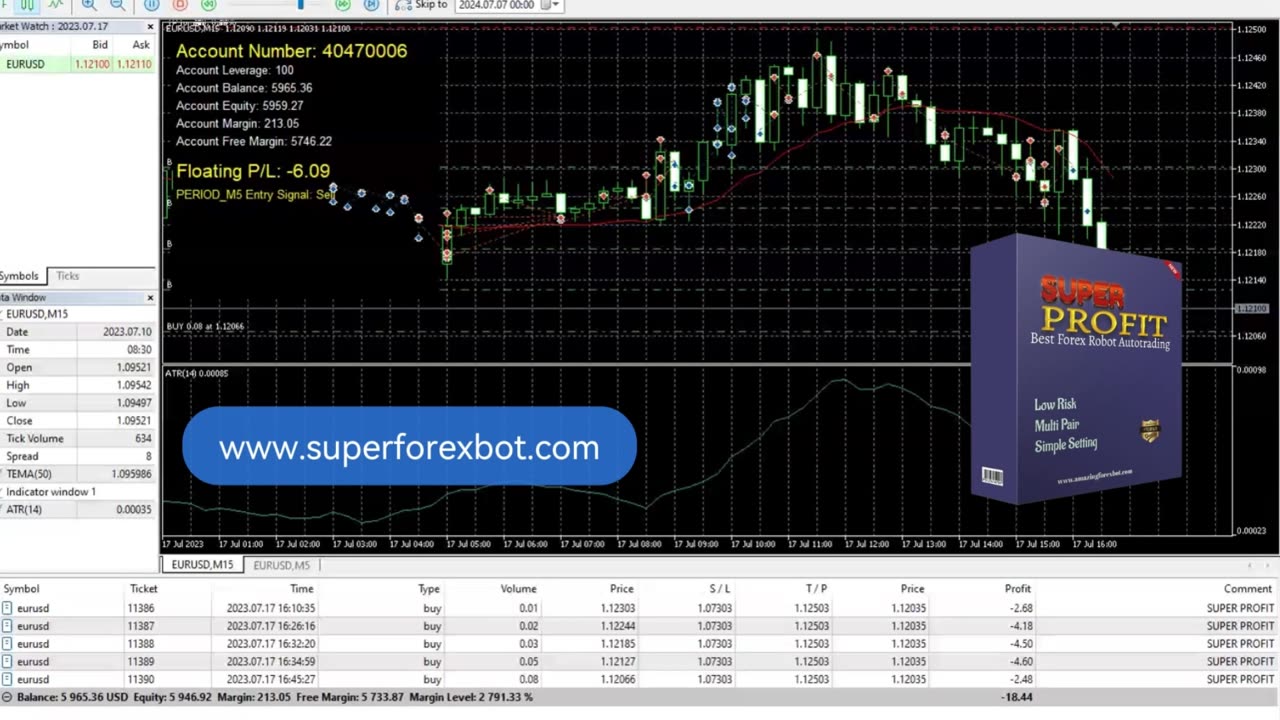Click the Date value 2023.07.10

127,332
